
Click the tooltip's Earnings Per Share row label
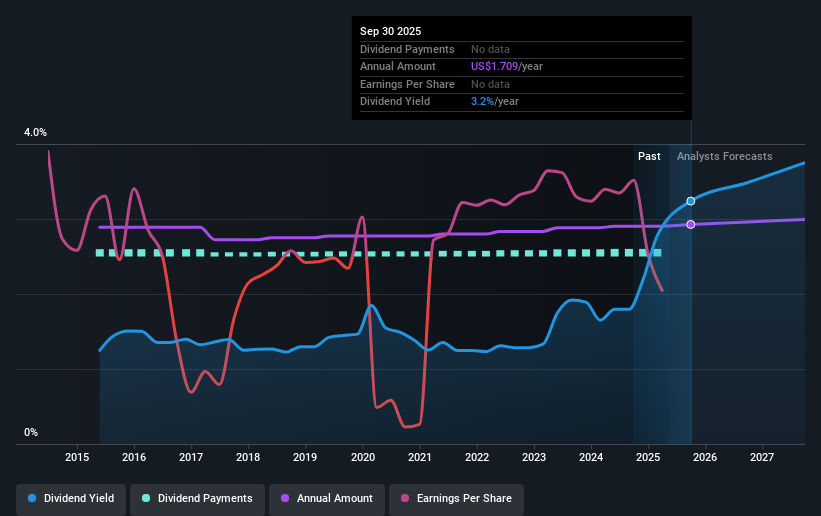(x=407, y=84)
